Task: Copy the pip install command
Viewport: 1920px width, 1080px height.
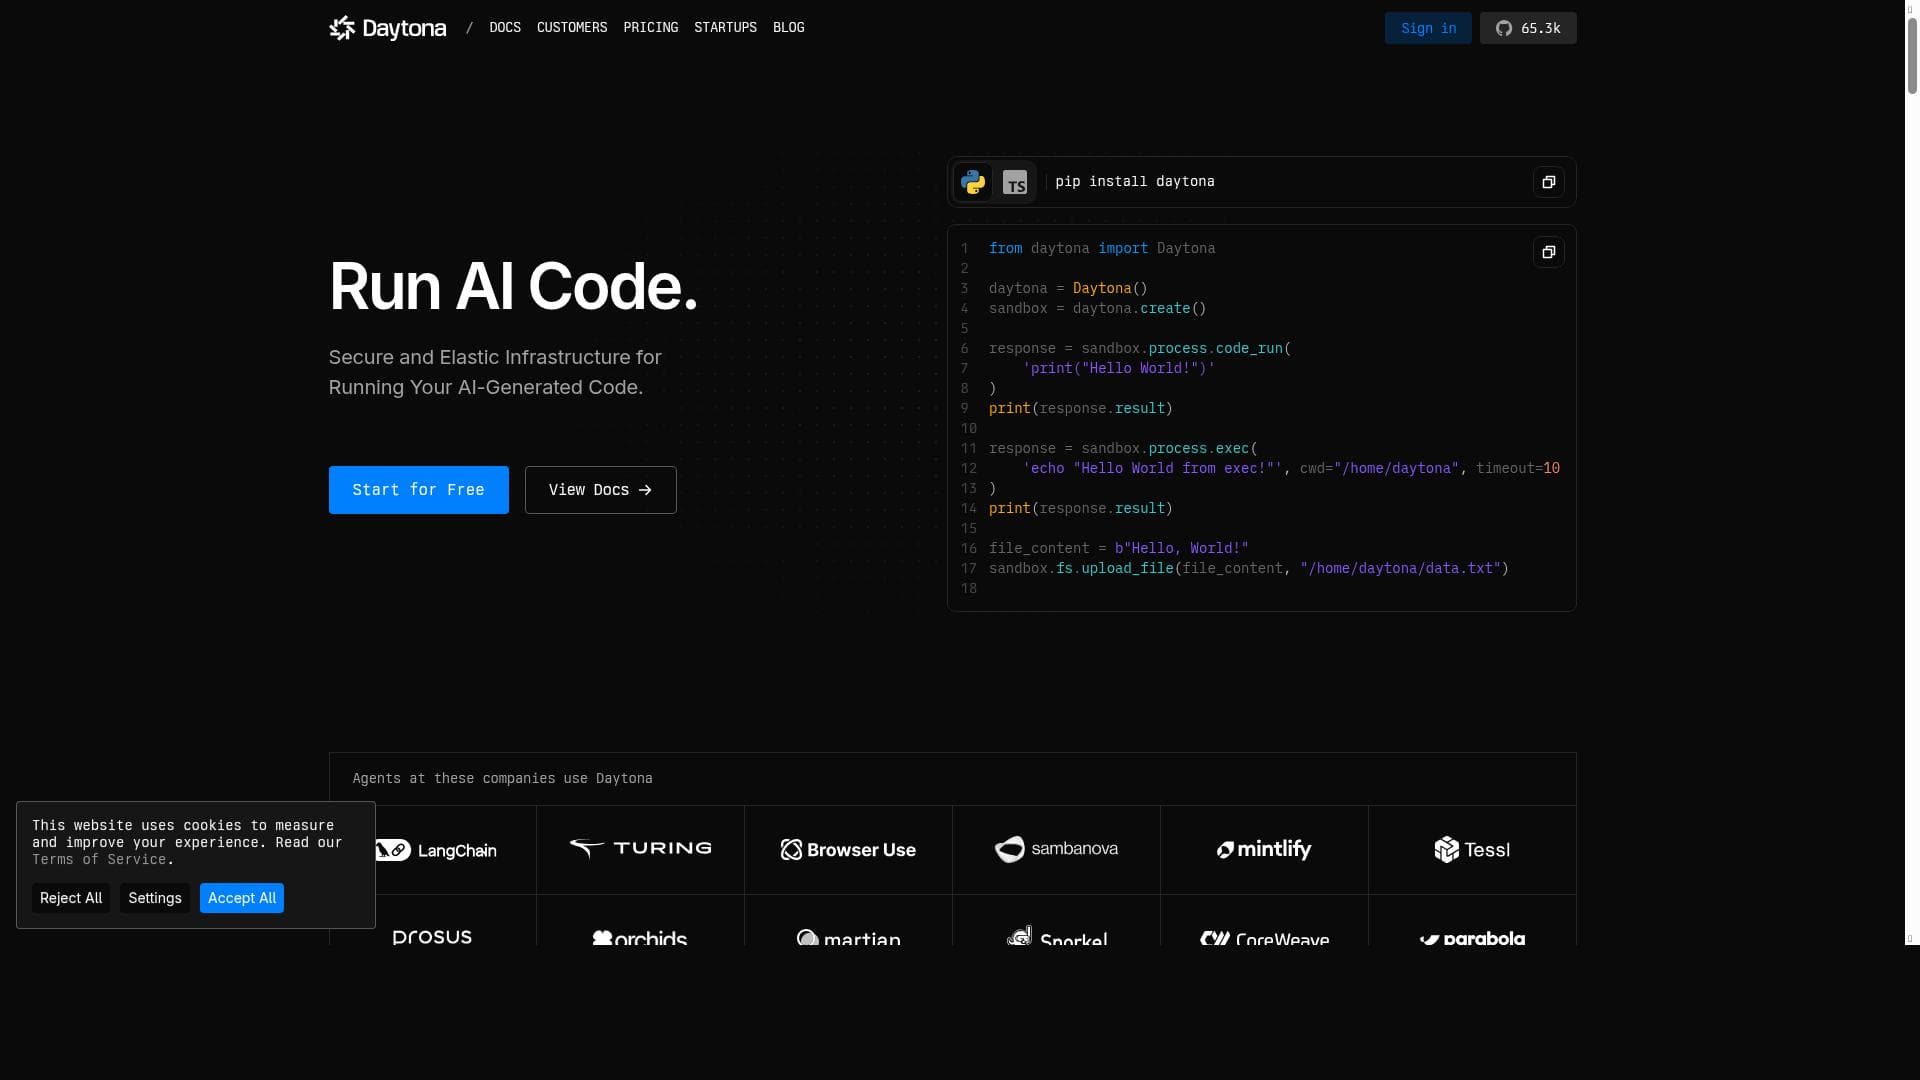Action: (1548, 182)
